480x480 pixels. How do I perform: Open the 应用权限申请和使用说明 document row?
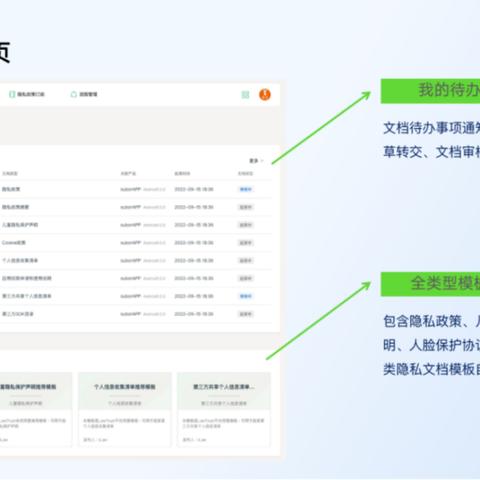click(x=135, y=278)
